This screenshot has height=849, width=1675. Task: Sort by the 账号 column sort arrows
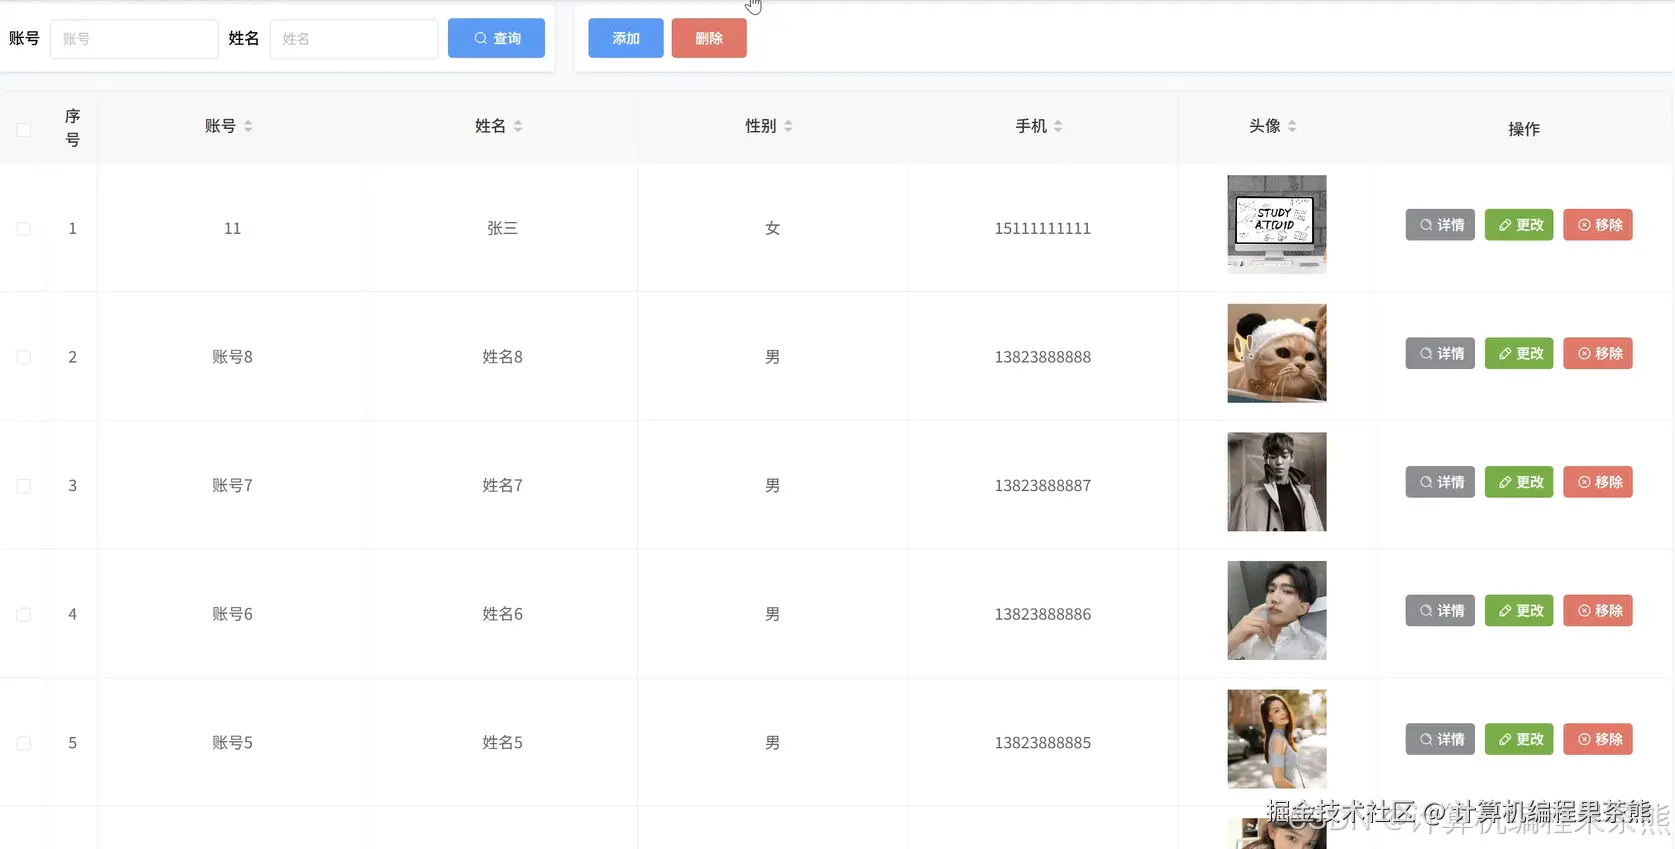pyautogui.click(x=248, y=126)
